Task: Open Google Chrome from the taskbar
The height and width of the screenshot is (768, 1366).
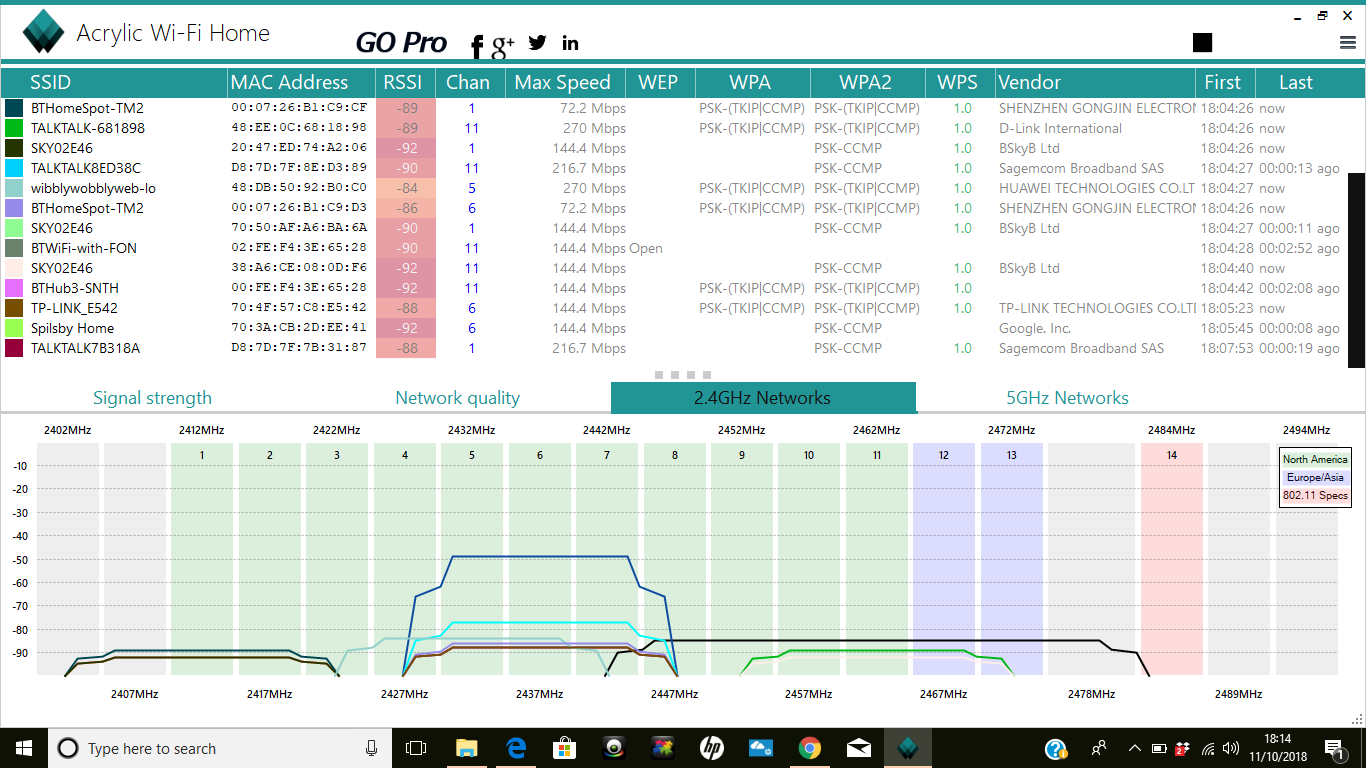Action: (x=810, y=748)
